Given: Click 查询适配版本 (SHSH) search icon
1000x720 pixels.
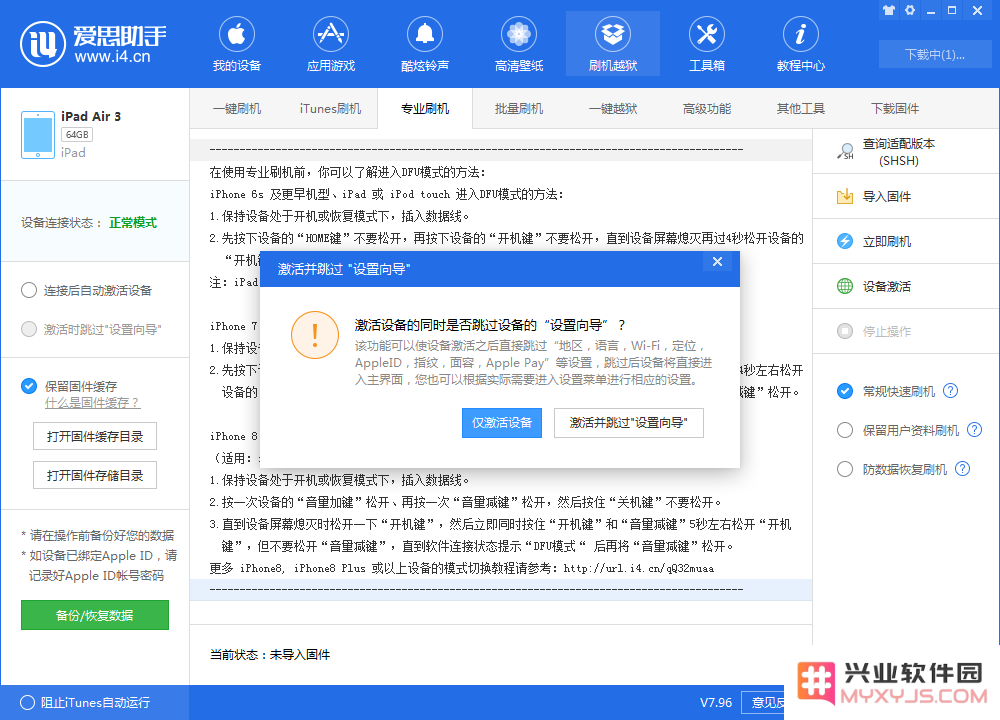Looking at the screenshot, I should pos(845,151).
